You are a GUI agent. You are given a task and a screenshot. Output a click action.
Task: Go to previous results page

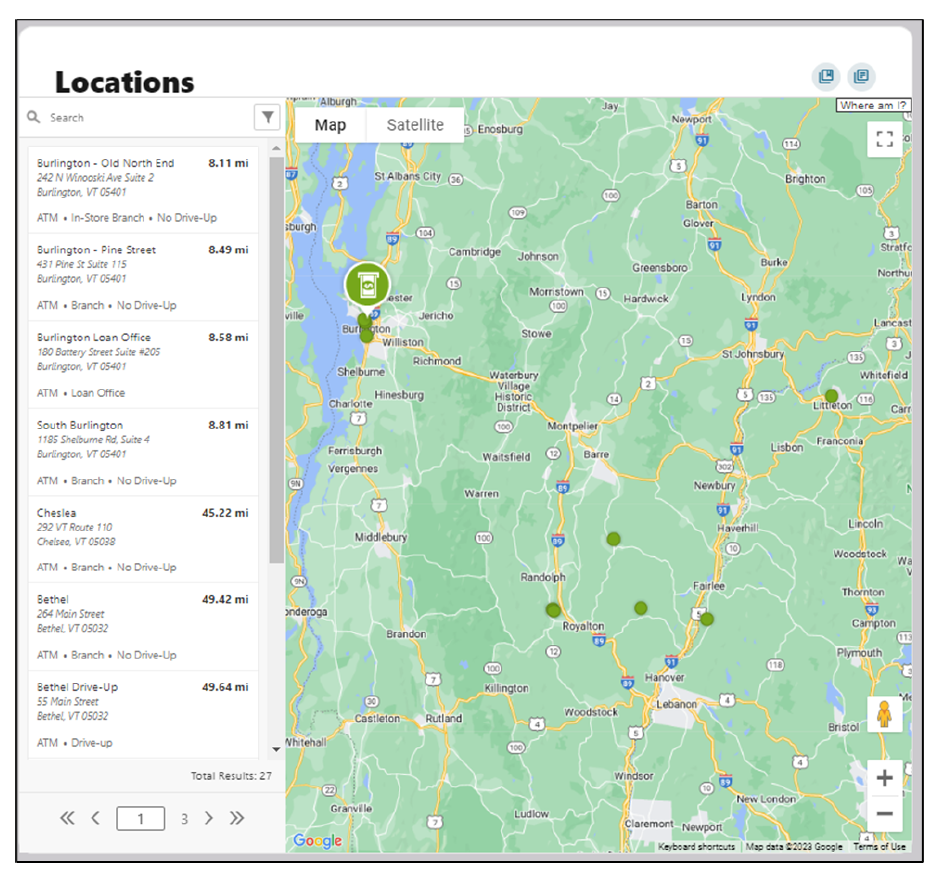95,818
